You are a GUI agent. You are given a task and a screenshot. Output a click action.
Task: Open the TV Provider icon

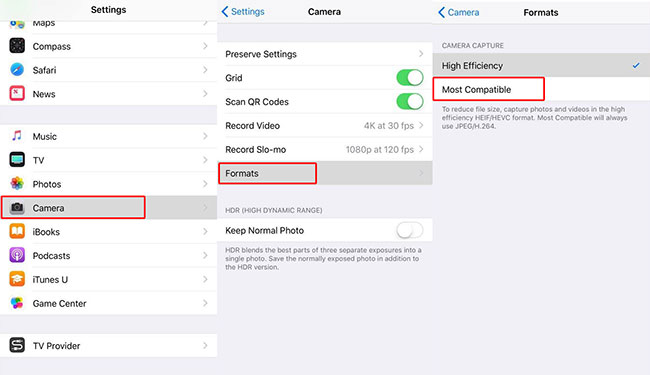[17, 345]
